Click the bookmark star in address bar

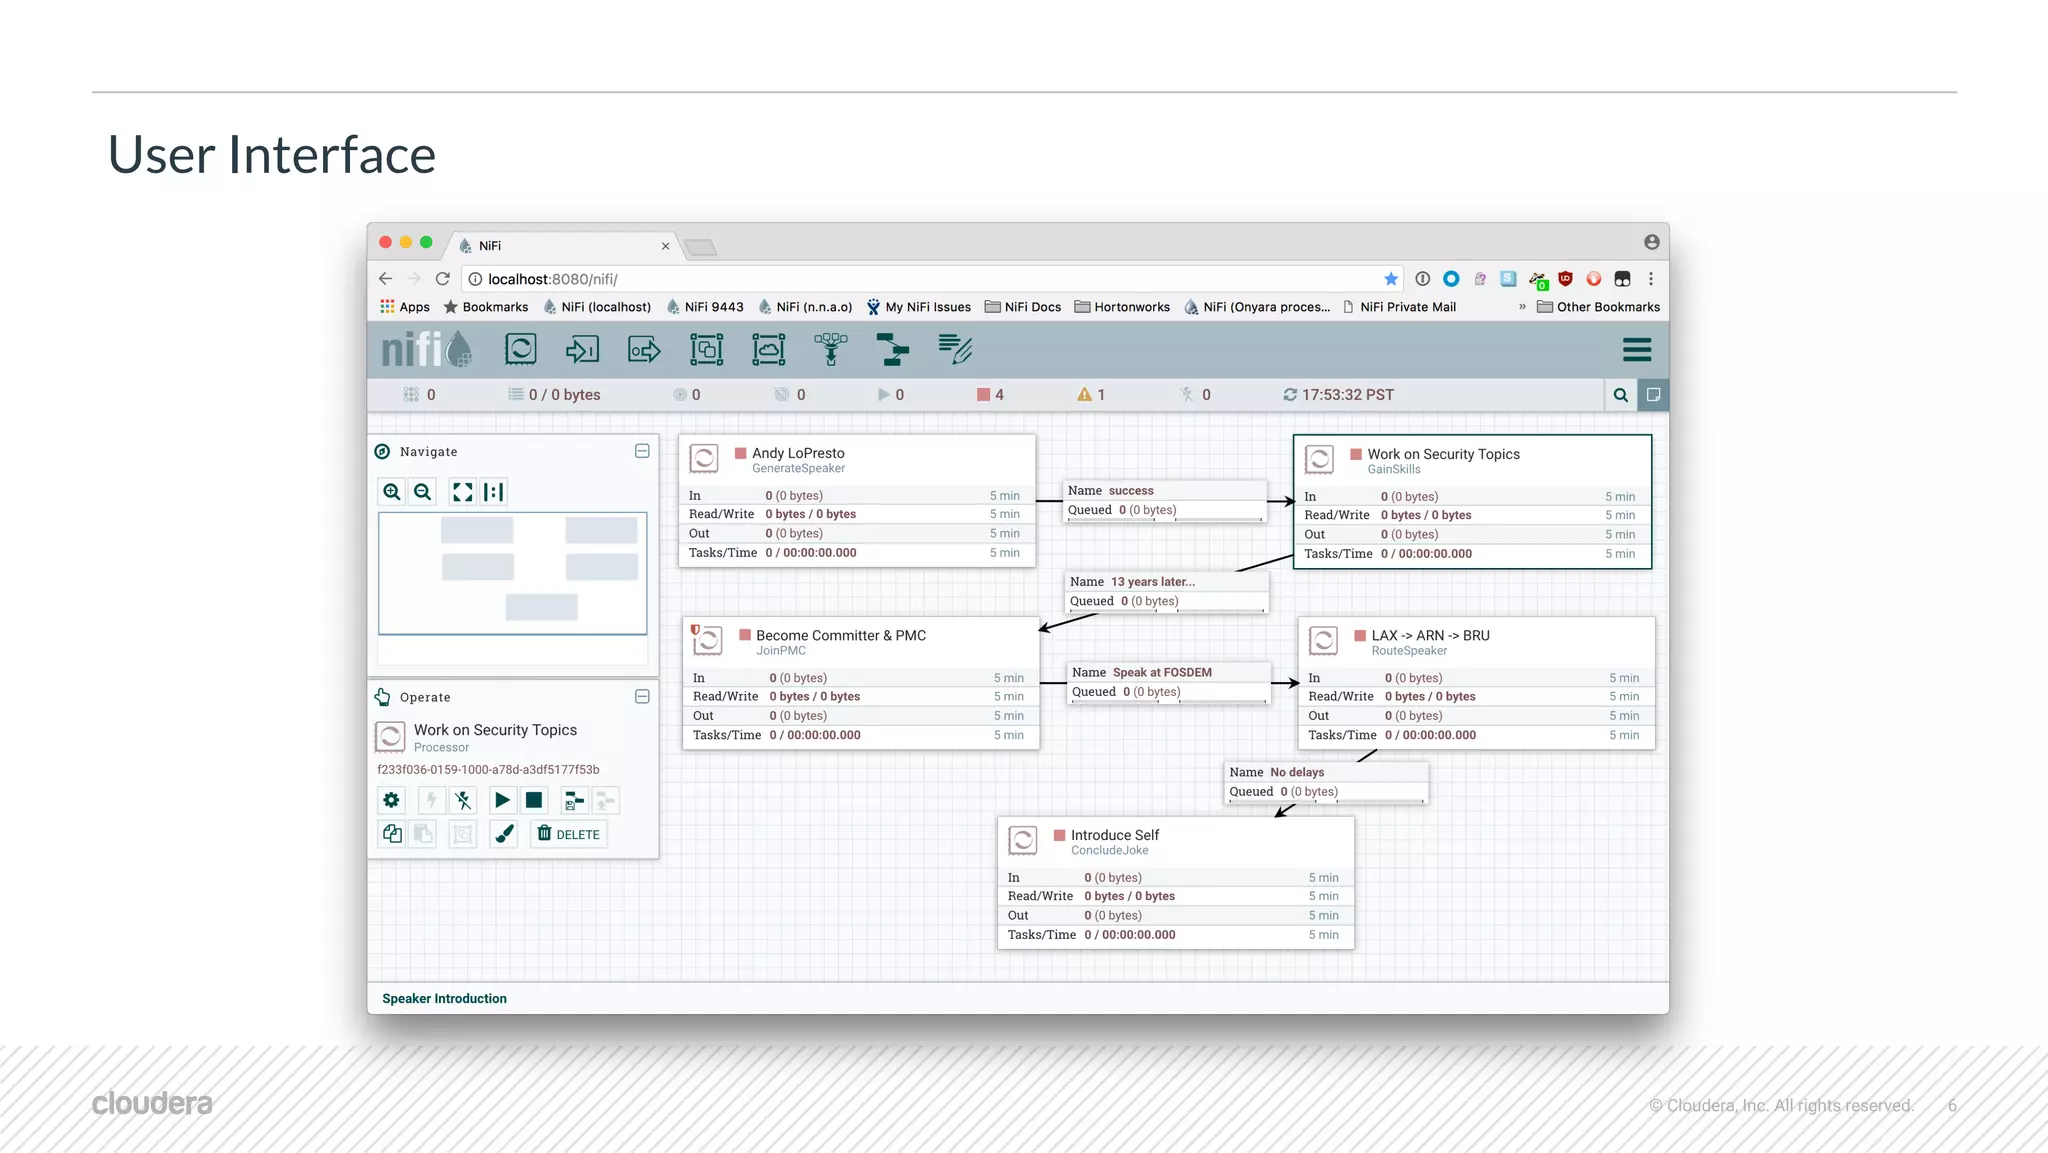pos(1390,279)
